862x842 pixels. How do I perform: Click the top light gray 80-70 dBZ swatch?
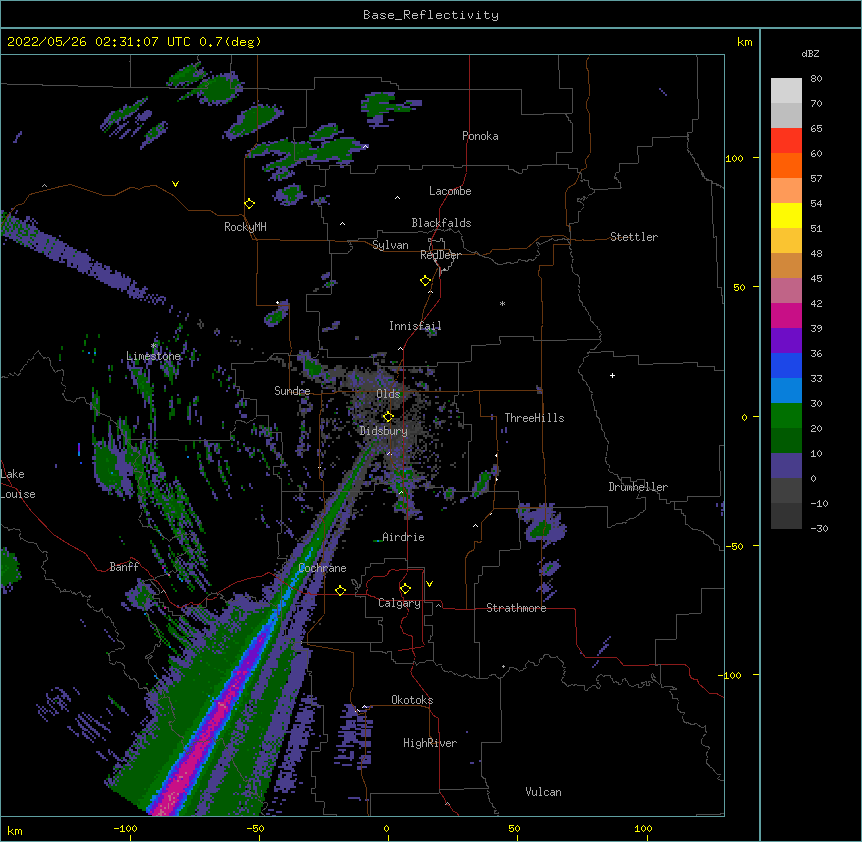click(x=786, y=91)
